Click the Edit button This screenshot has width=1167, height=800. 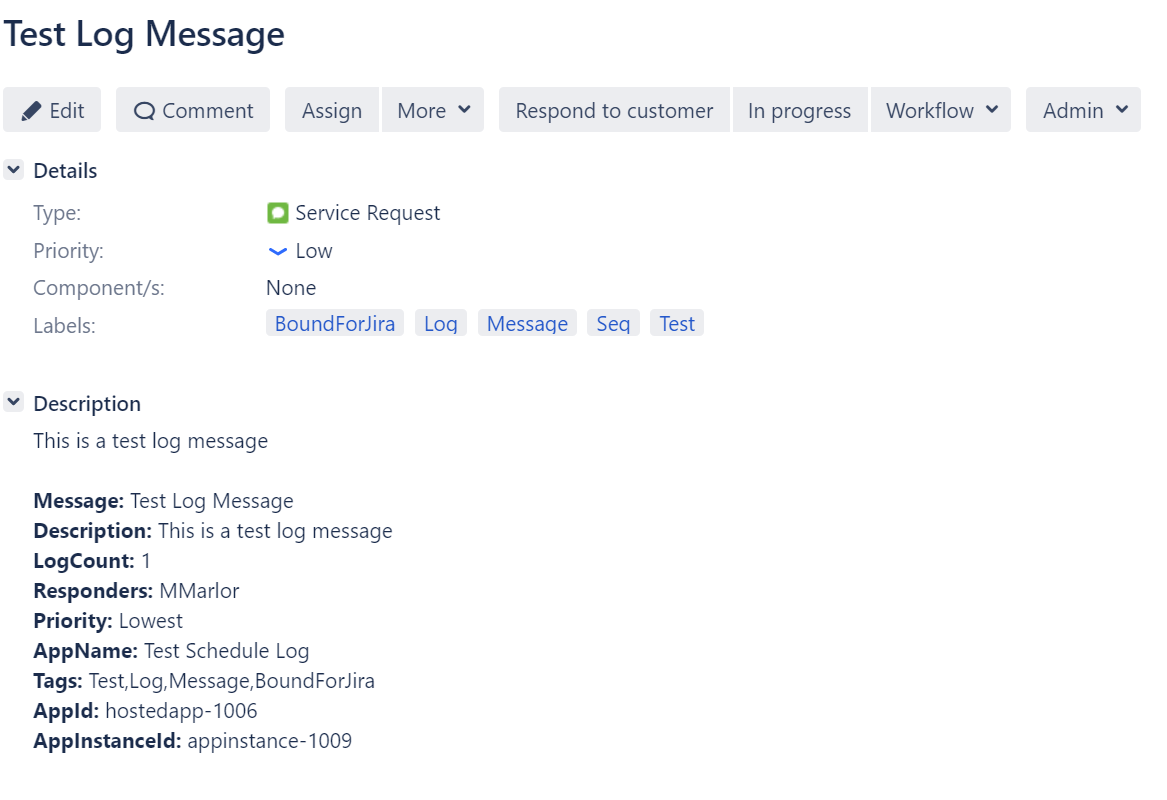52,110
